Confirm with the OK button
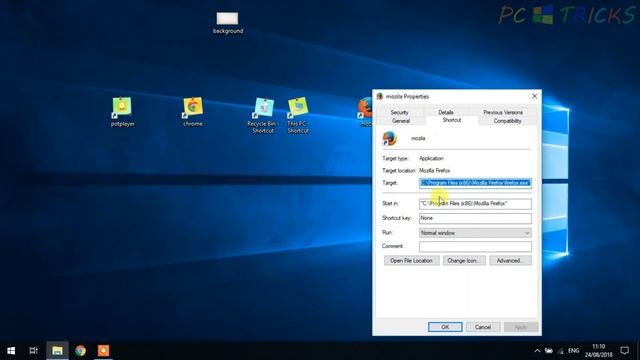This screenshot has width=640, height=360. tap(445, 327)
